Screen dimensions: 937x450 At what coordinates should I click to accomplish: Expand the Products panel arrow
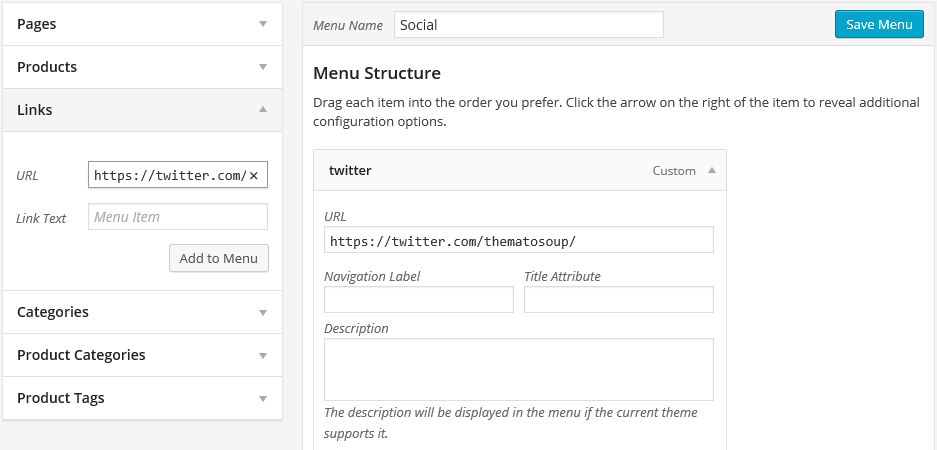262,67
